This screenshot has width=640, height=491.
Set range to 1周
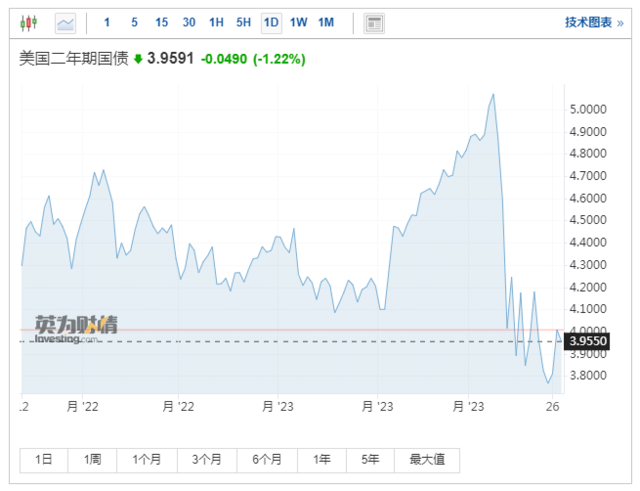coord(92,460)
